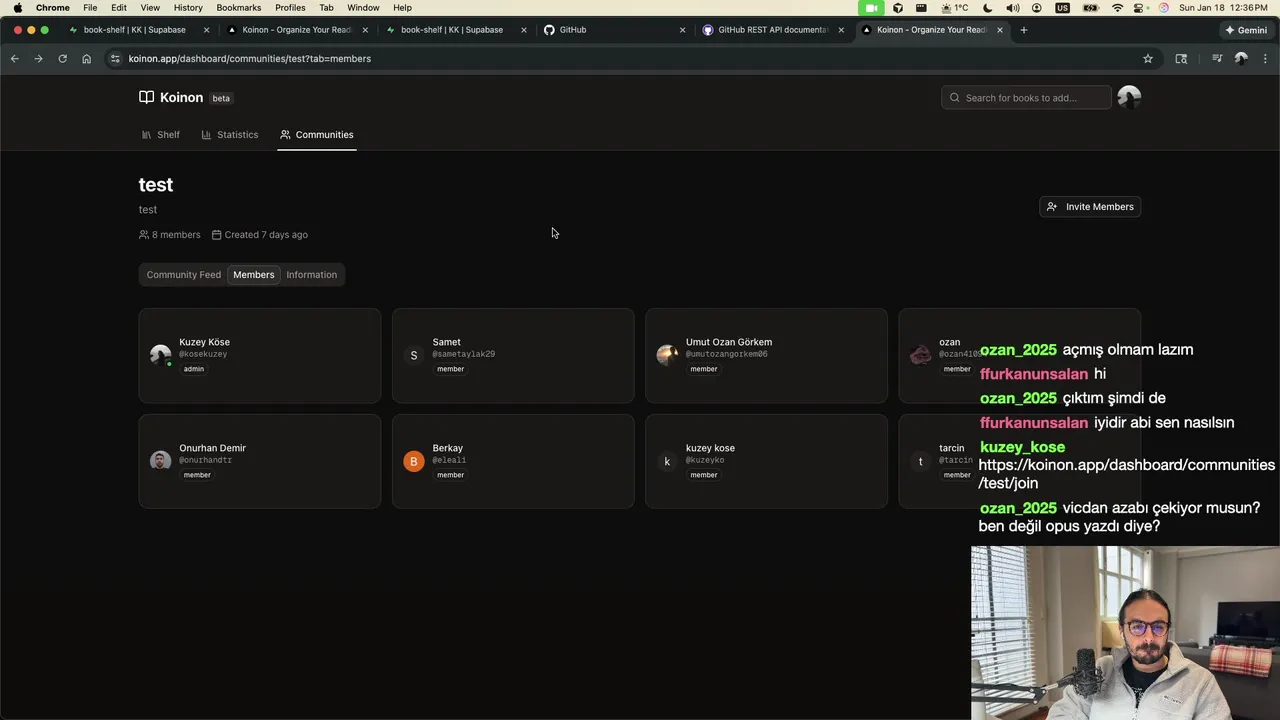Click tarcin's t avatar

(920, 461)
